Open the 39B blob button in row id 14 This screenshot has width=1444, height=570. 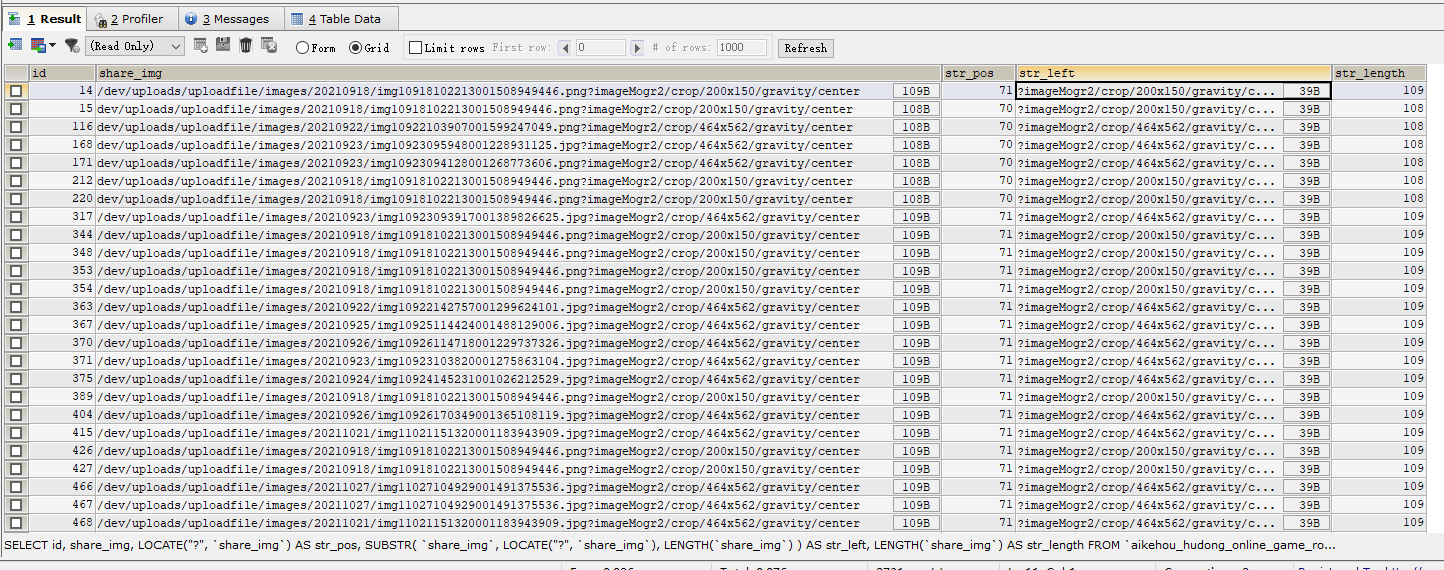(x=1307, y=91)
